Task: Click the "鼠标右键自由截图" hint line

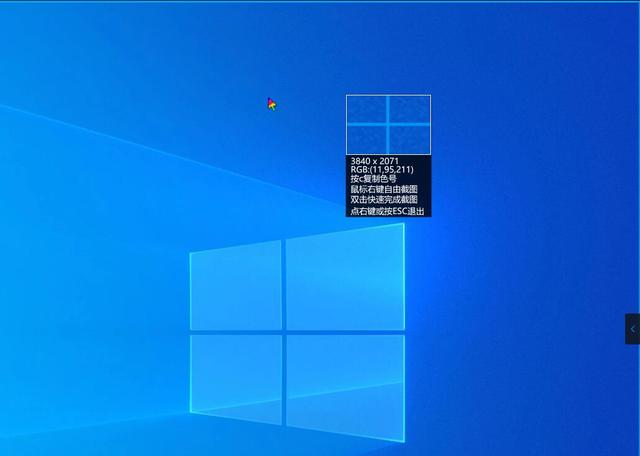Action: 384,189
